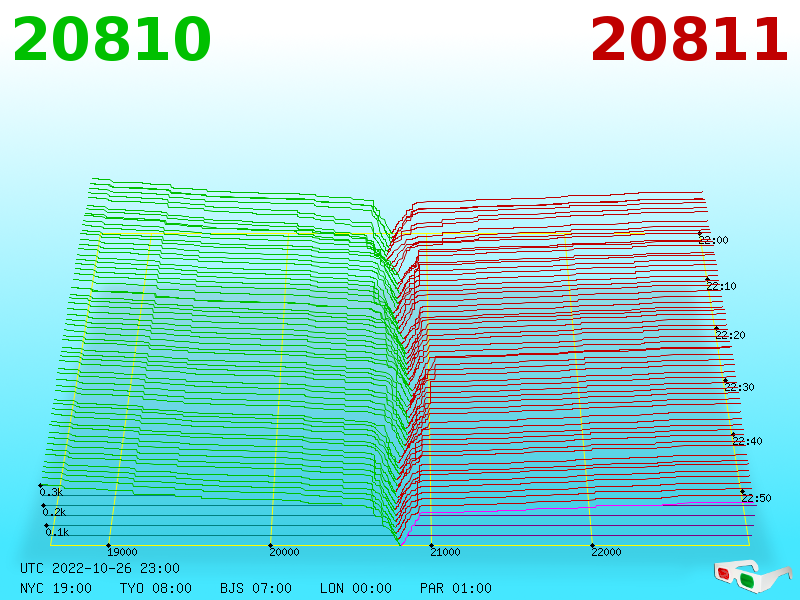Click the 19000 price axis label

pos(122,552)
